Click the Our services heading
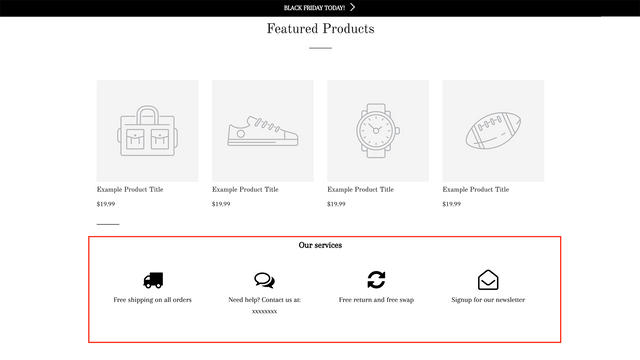 (x=320, y=245)
